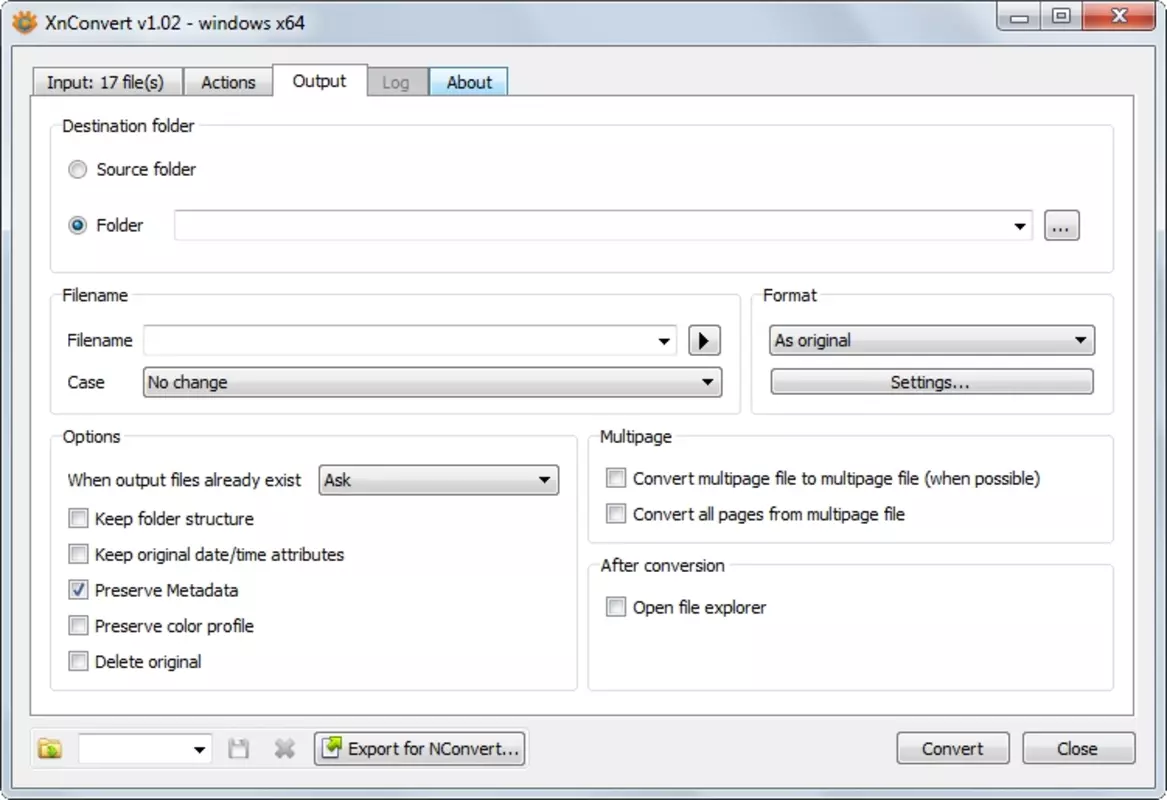This screenshot has height=800, width=1167.
Task: Switch to the Input: 17 file(s) tab
Action: tap(106, 82)
